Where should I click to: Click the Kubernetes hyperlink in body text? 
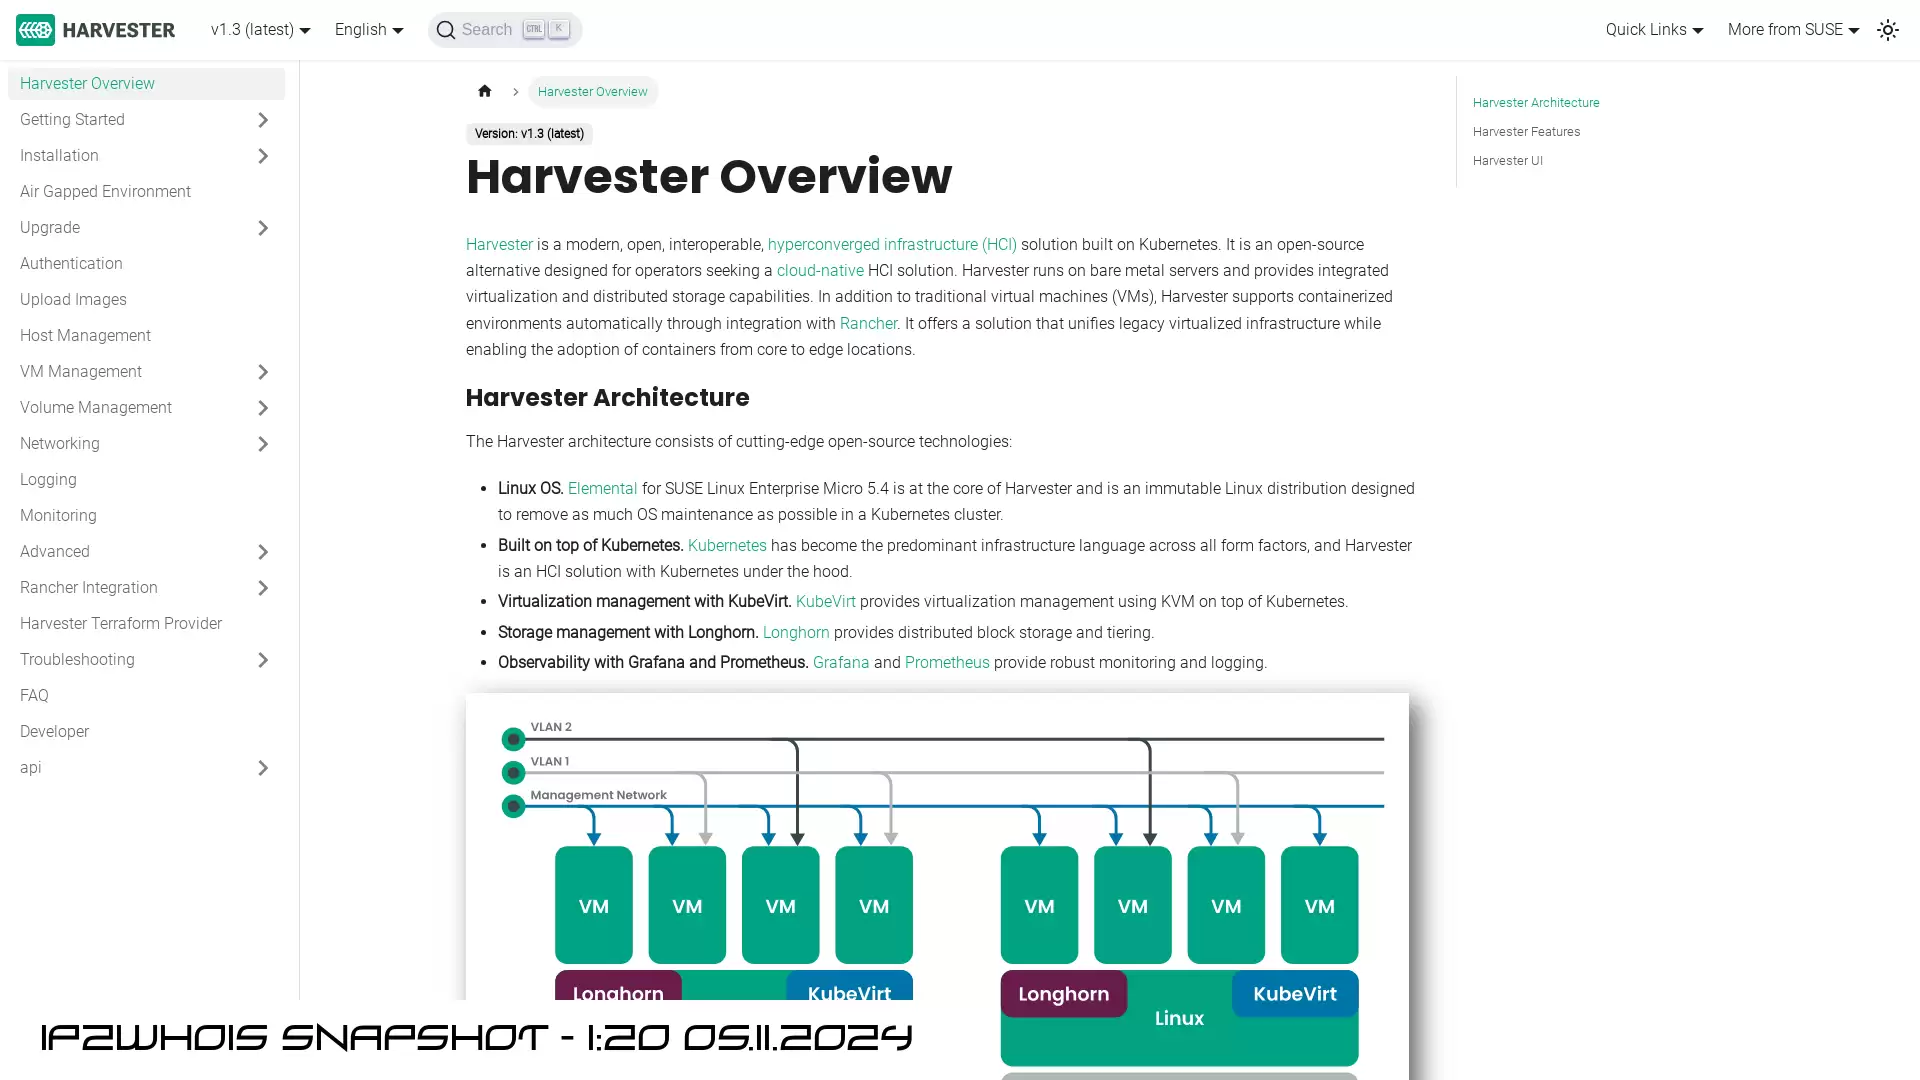pos(727,545)
